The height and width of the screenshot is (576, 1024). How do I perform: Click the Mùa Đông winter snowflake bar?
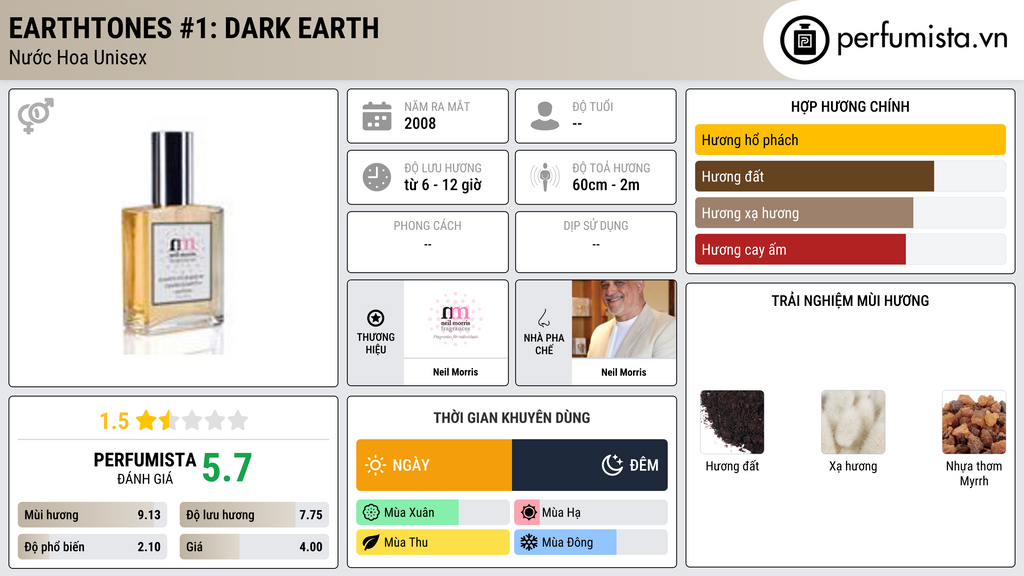point(590,542)
